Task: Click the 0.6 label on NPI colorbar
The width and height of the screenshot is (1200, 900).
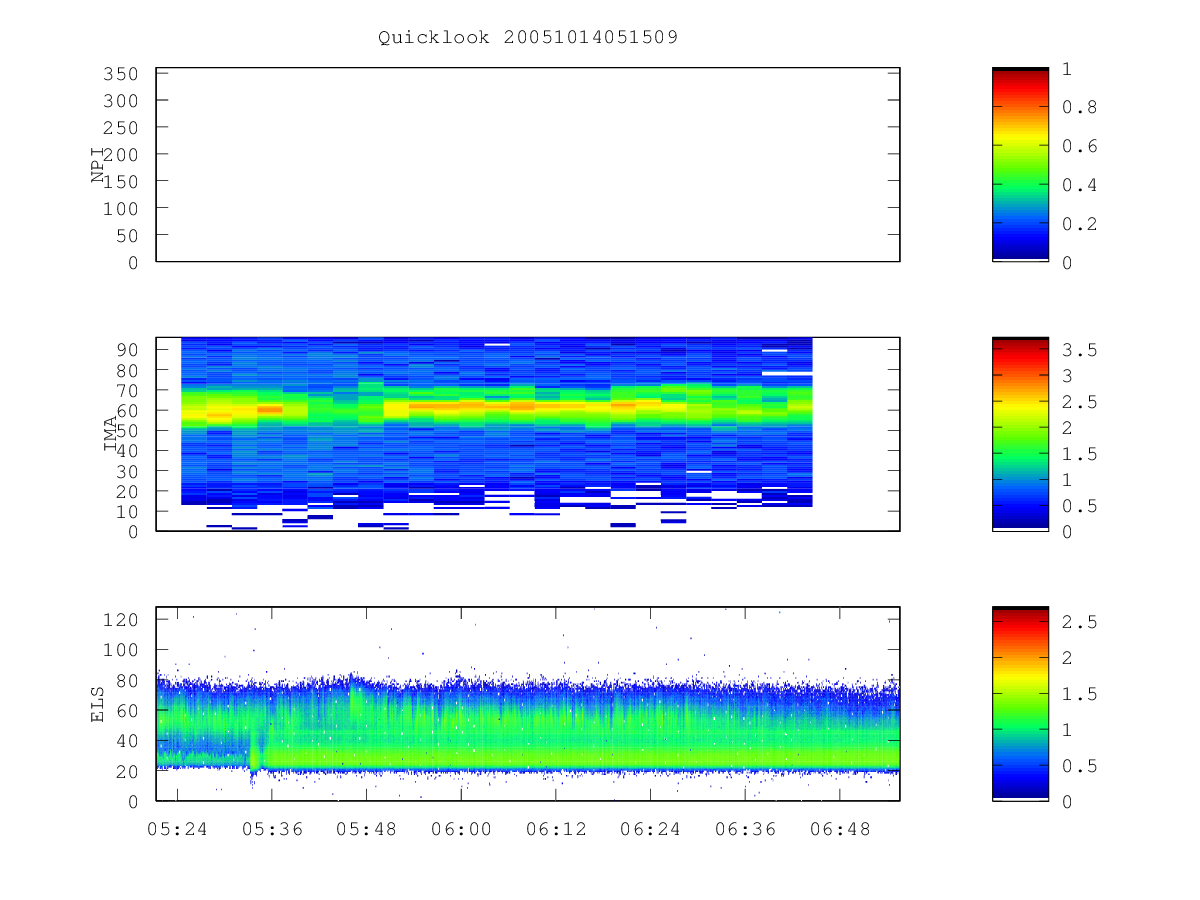Action: click(x=1081, y=146)
